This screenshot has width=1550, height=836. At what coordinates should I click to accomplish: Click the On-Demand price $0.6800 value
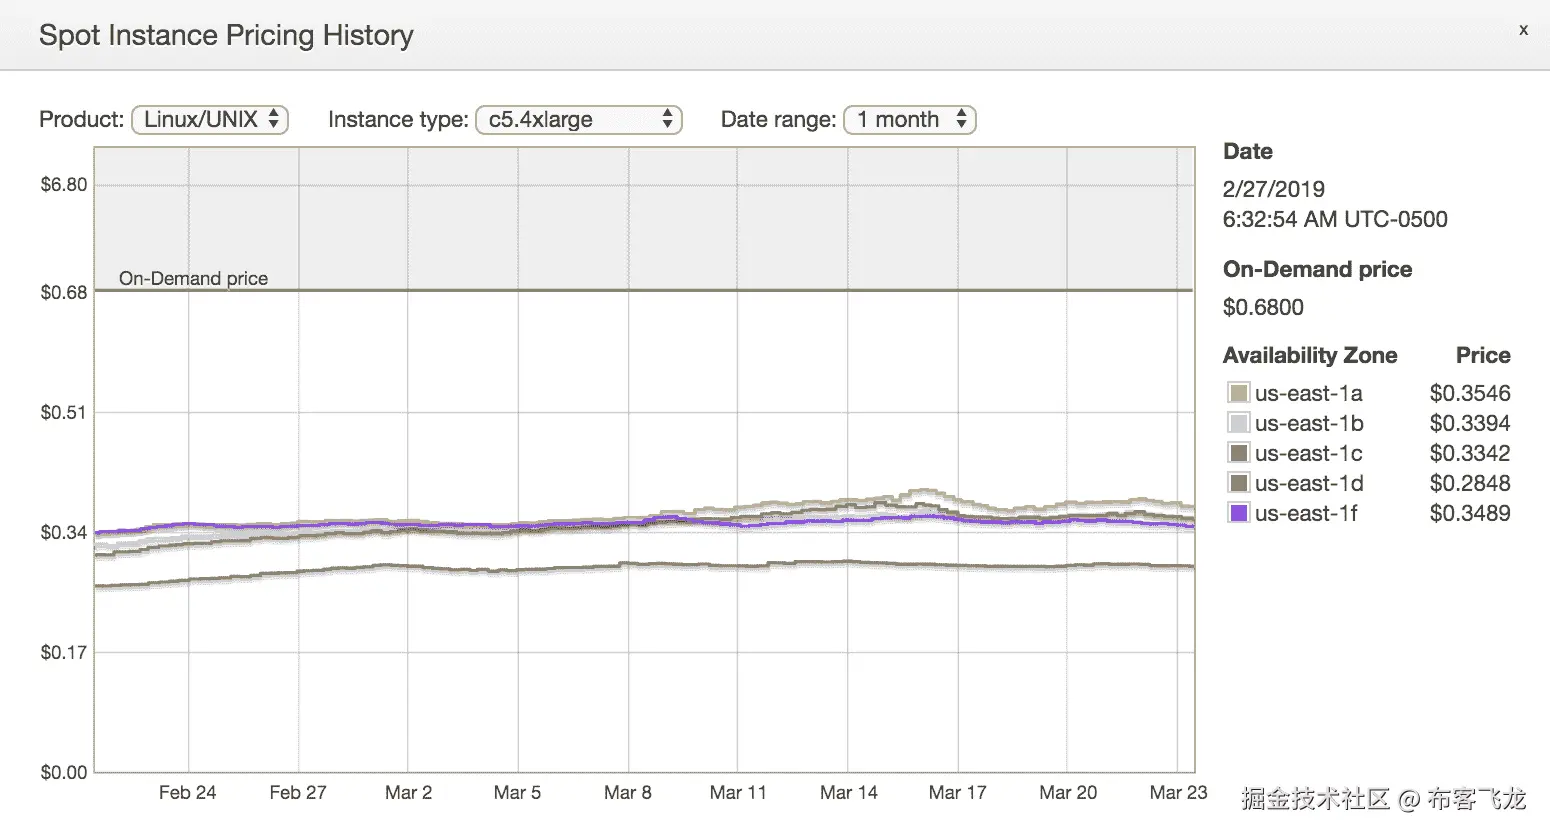point(1263,307)
